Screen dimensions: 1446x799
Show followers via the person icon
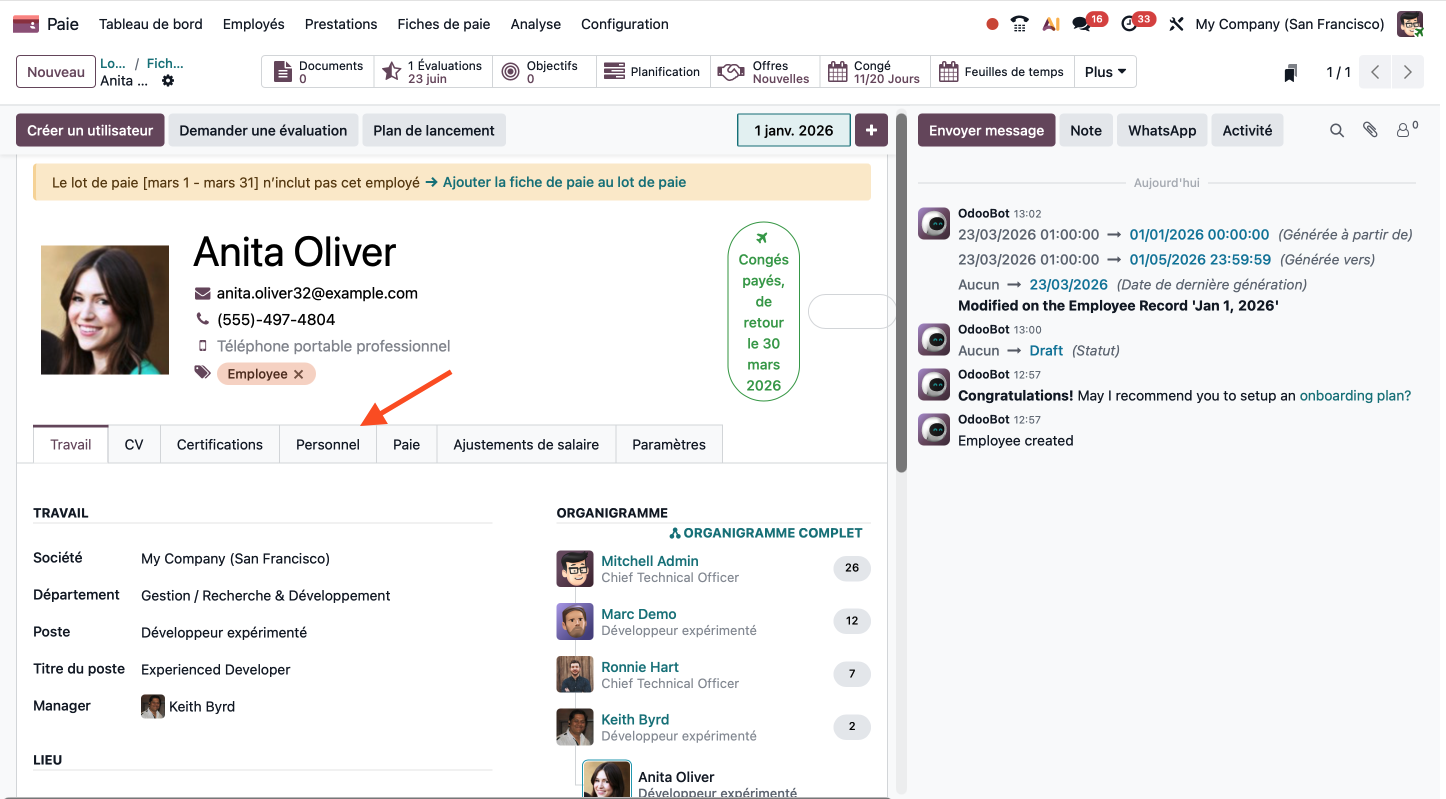pyautogui.click(x=1405, y=130)
